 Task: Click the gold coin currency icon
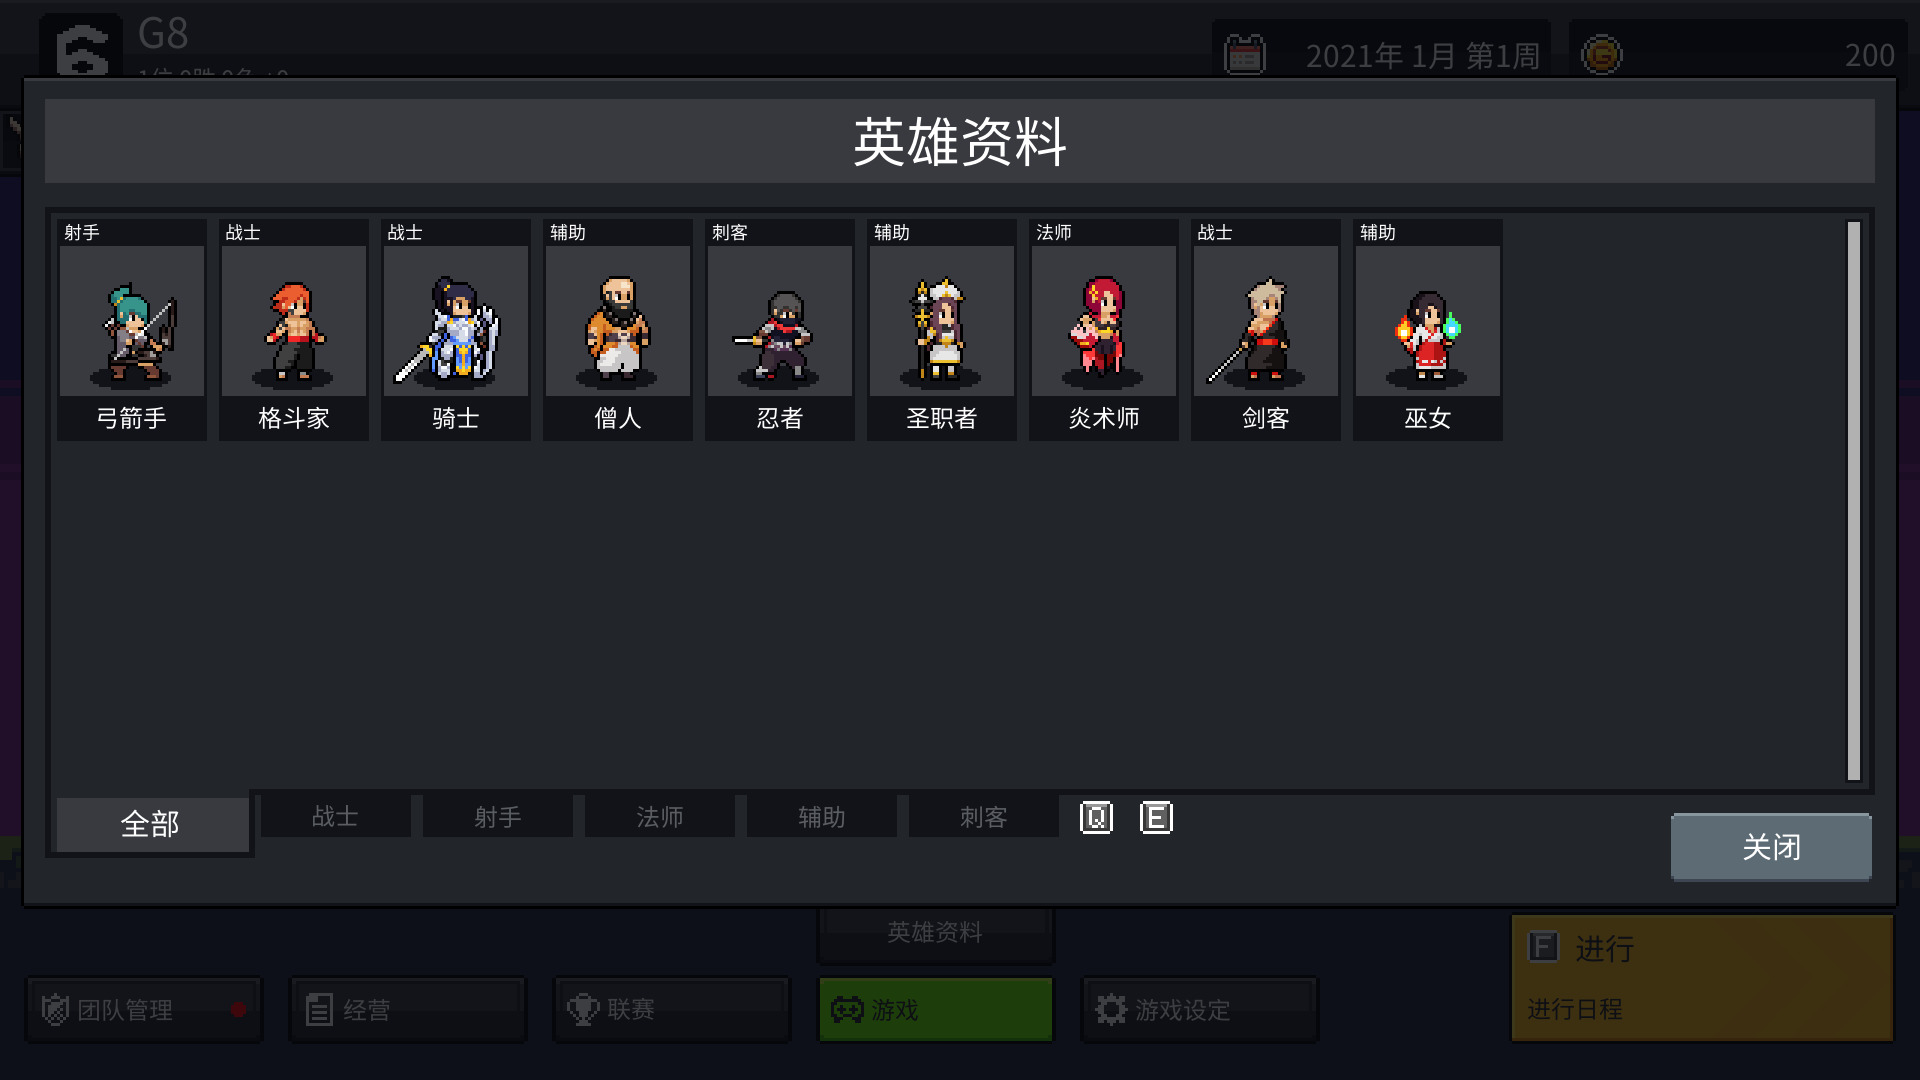(1601, 55)
